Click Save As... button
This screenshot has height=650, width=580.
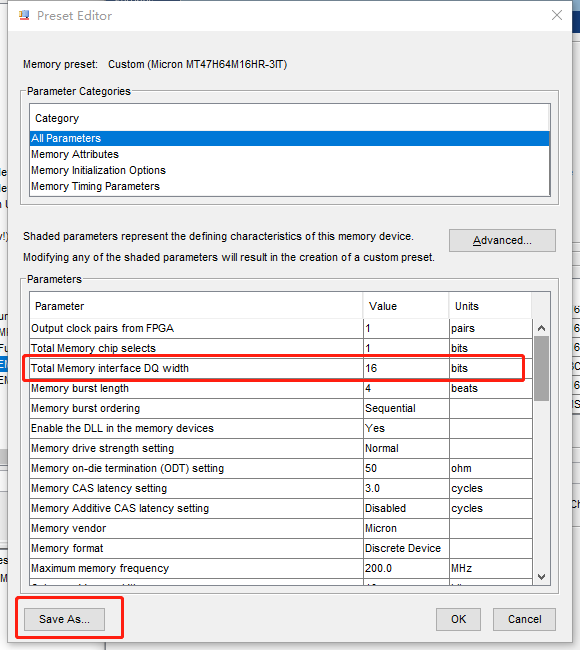[64, 619]
